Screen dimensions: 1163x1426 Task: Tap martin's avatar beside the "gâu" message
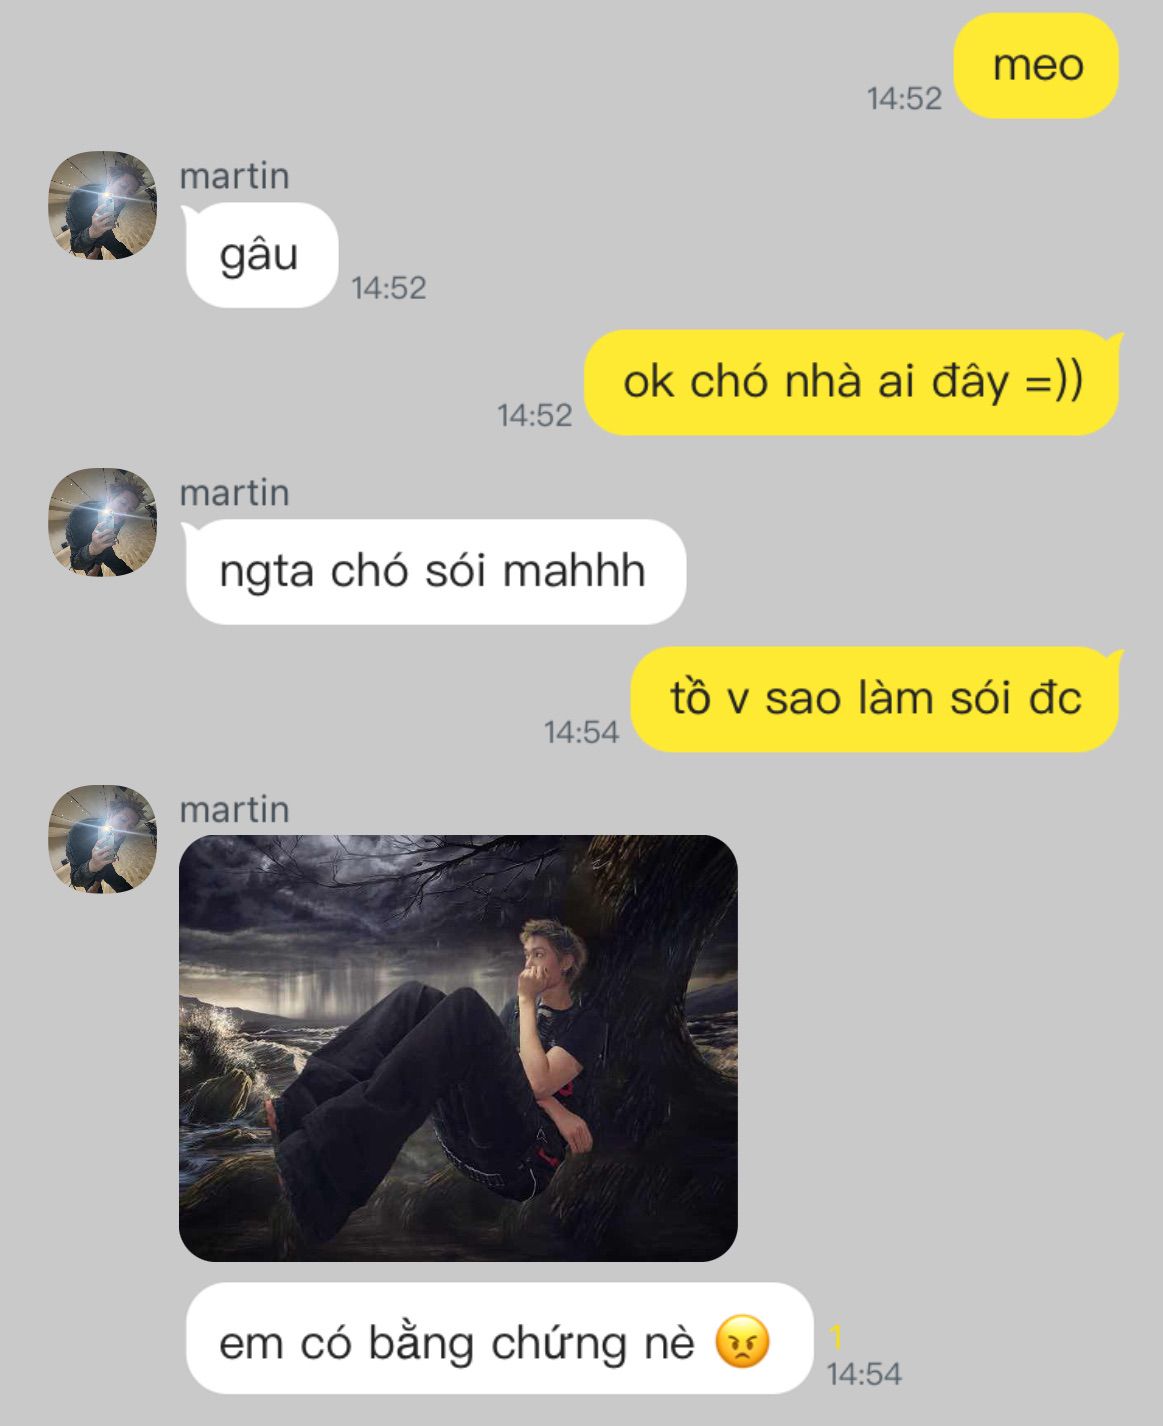coord(103,206)
